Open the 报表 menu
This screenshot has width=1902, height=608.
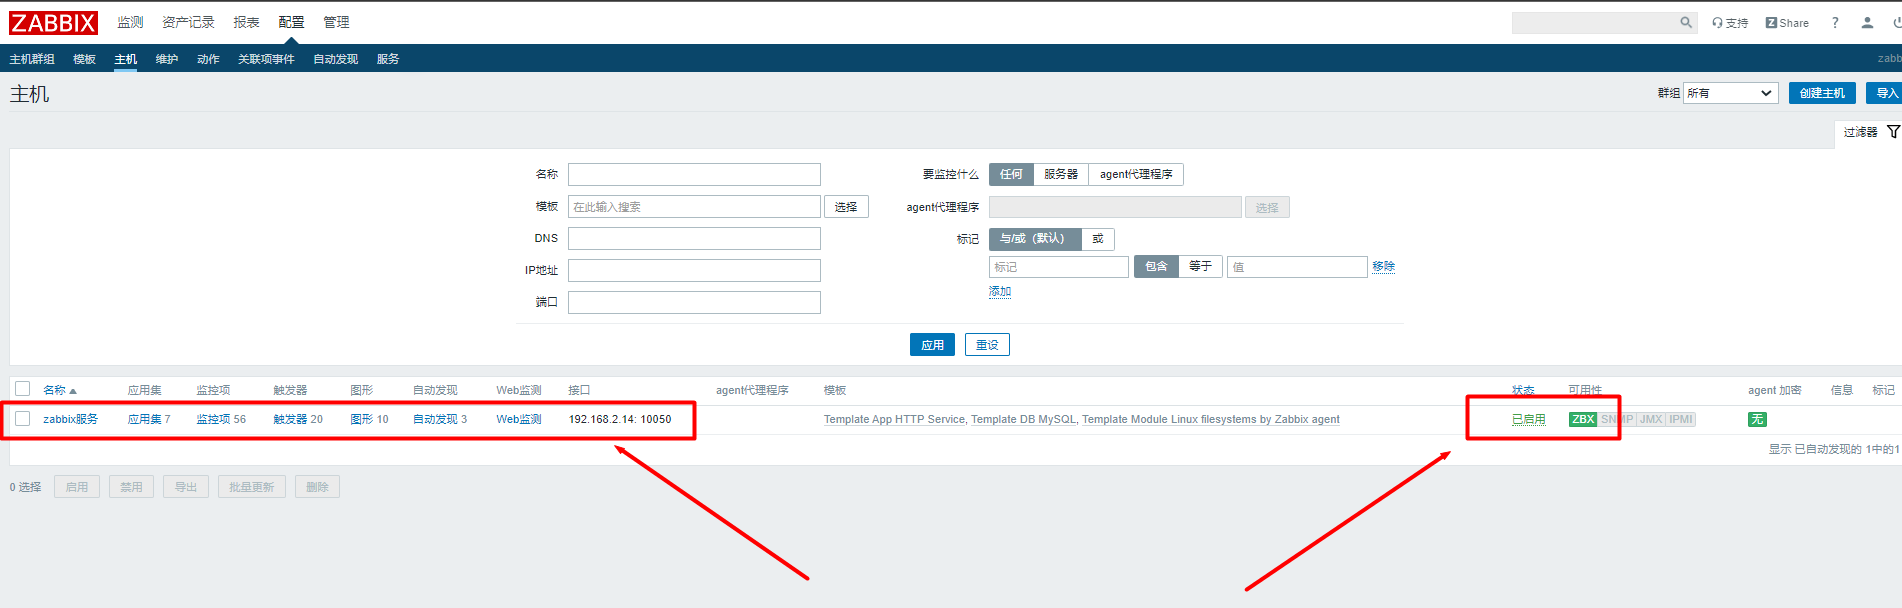click(x=246, y=22)
